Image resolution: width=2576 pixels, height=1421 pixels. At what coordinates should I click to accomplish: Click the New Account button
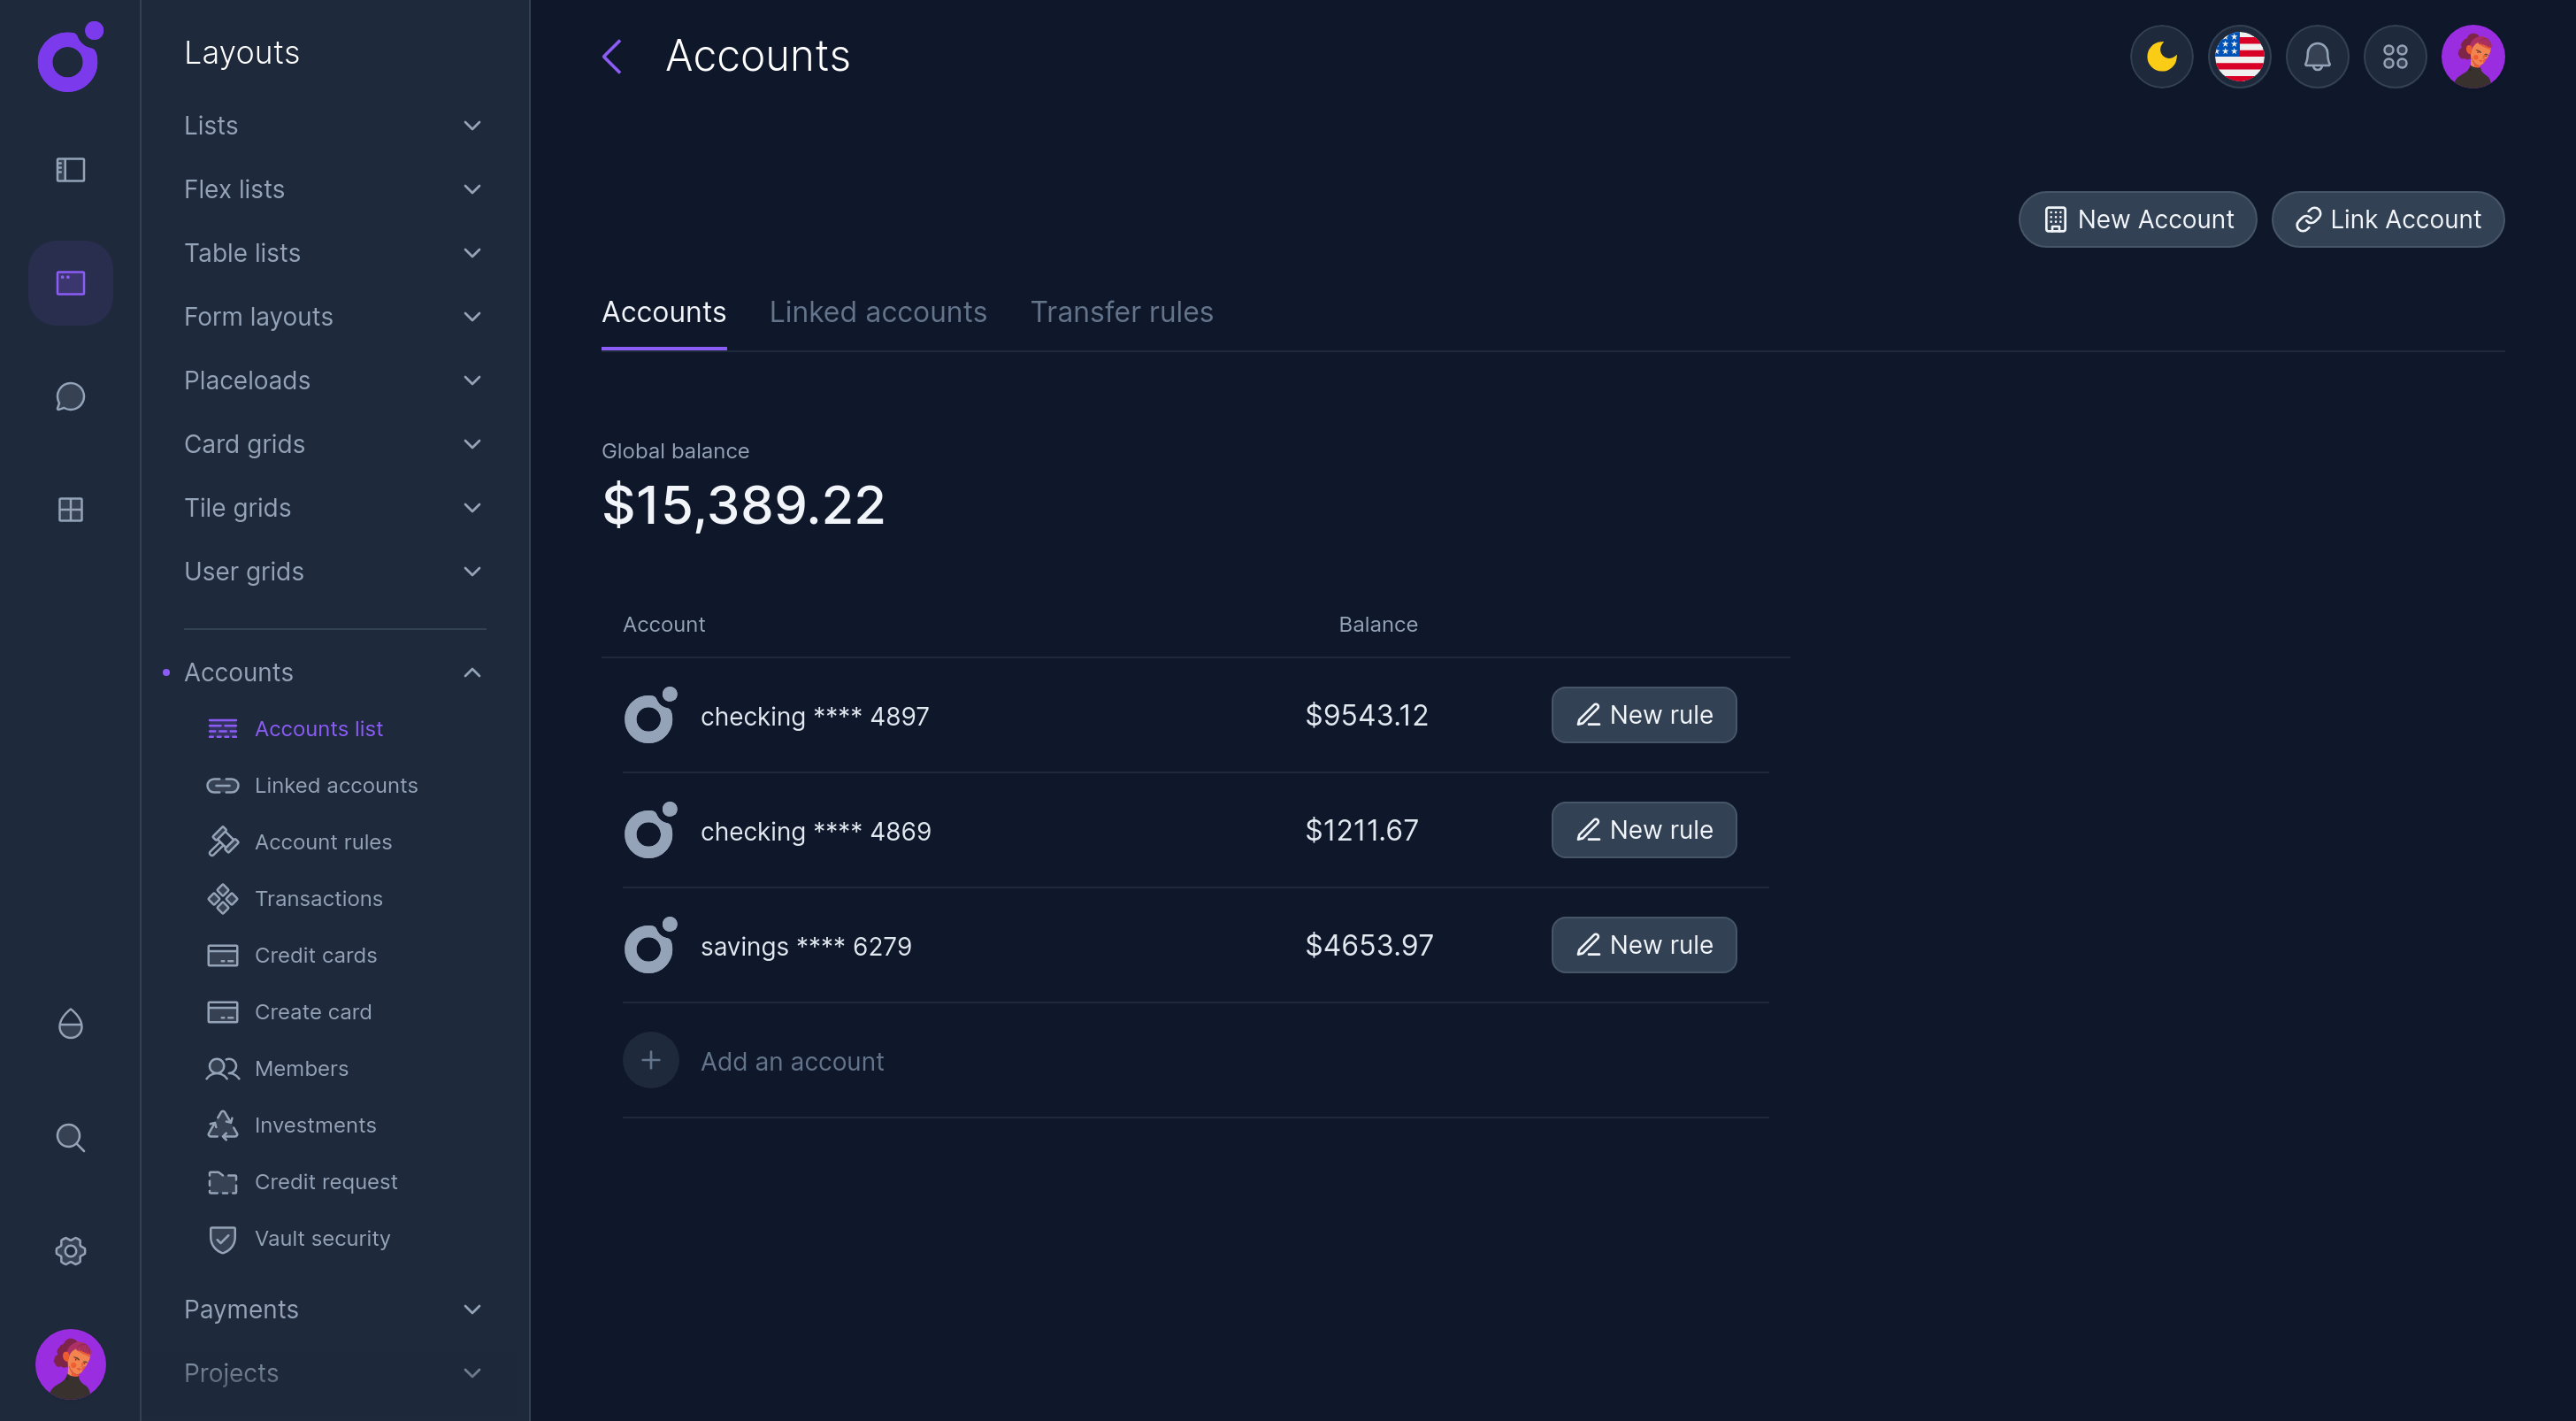point(2137,219)
